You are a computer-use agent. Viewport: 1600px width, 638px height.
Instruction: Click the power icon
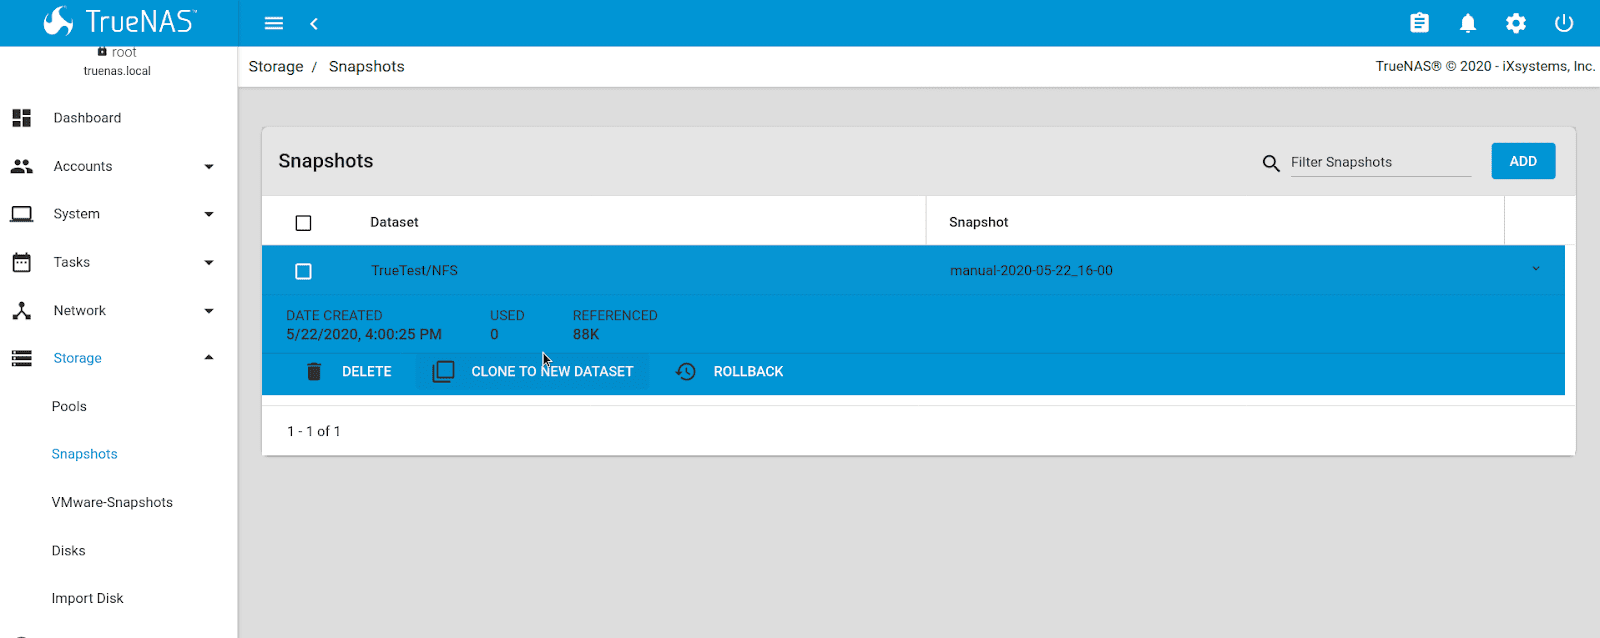(1564, 23)
